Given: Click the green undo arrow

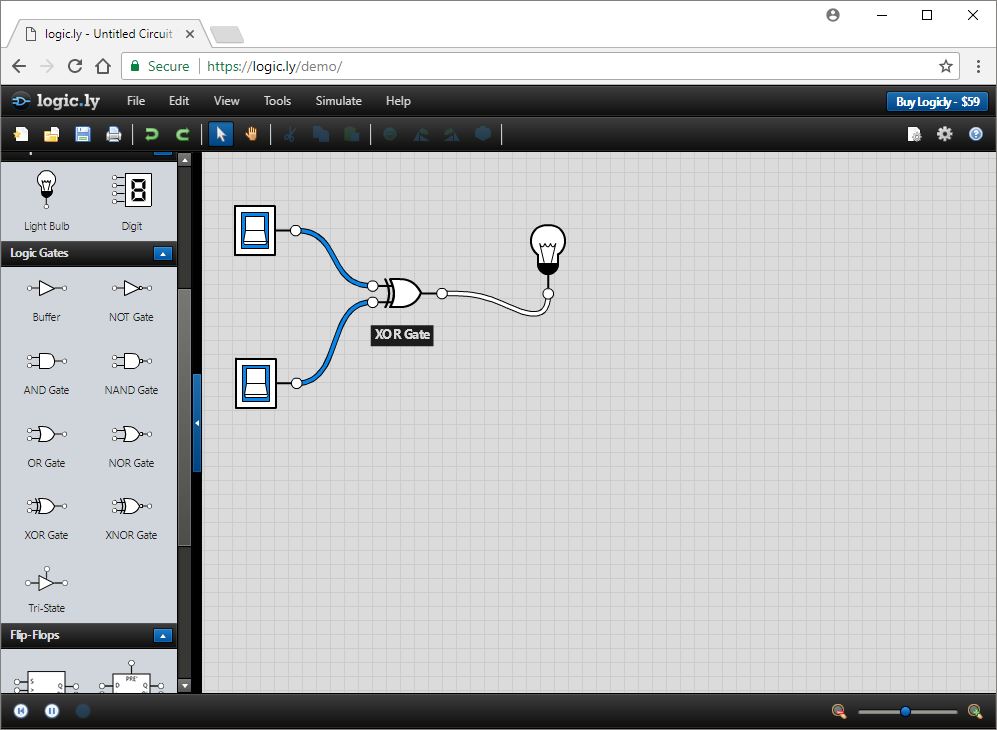Looking at the screenshot, I should point(152,134).
